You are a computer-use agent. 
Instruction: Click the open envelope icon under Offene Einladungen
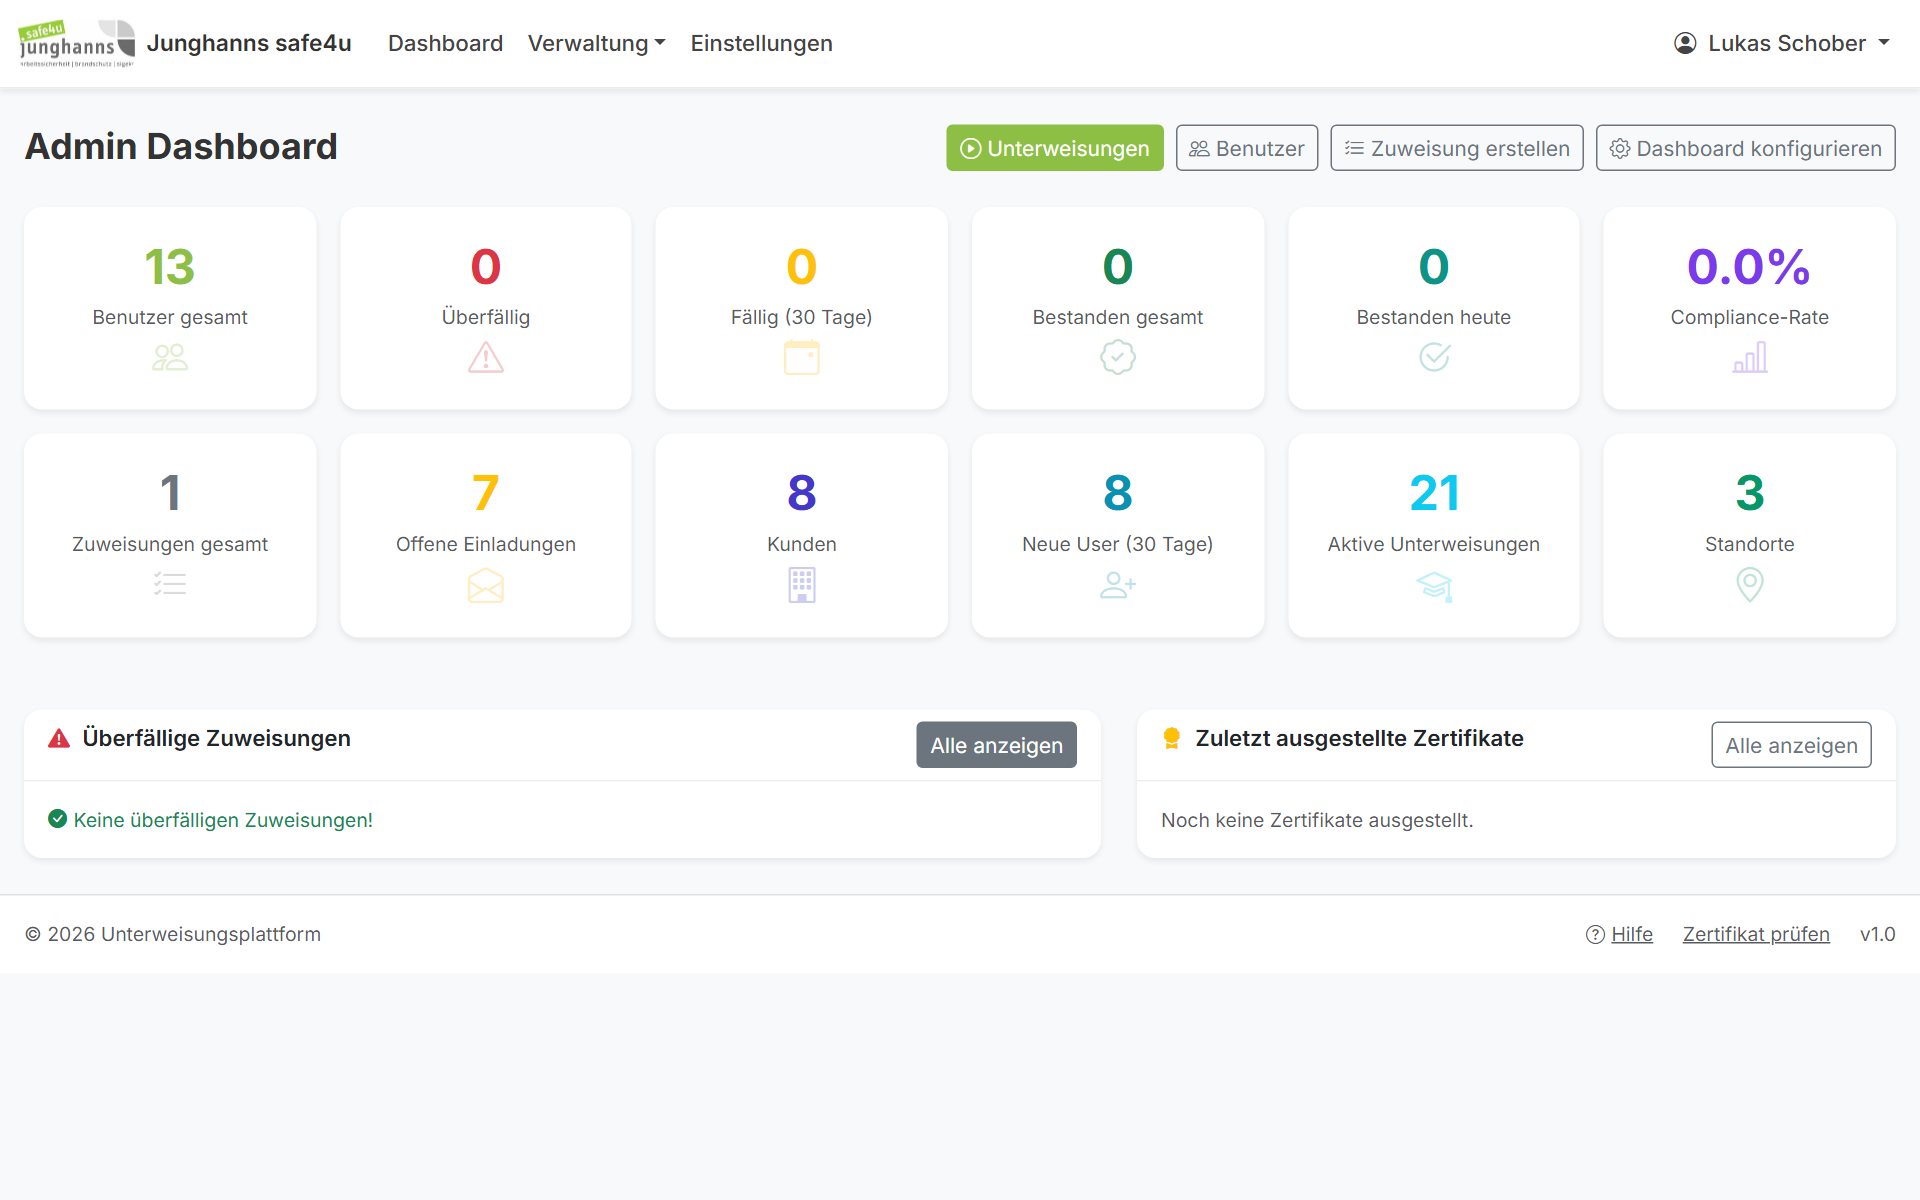486,584
